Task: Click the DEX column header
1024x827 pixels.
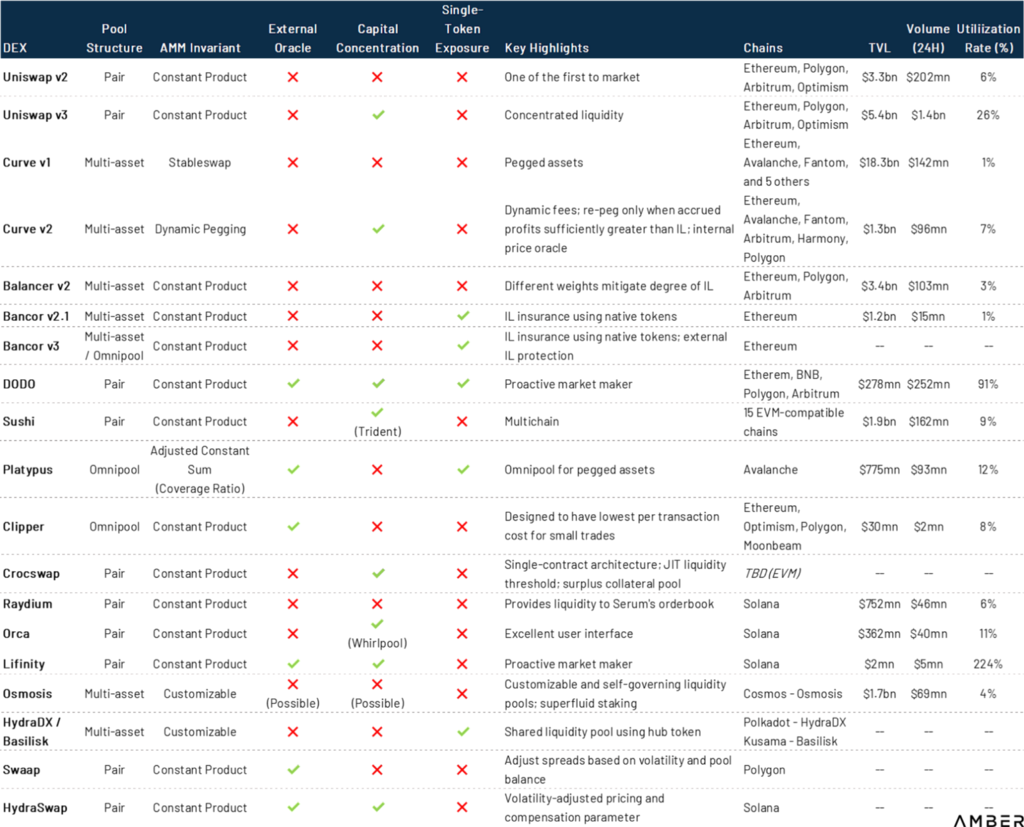Action: pos(15,48)
